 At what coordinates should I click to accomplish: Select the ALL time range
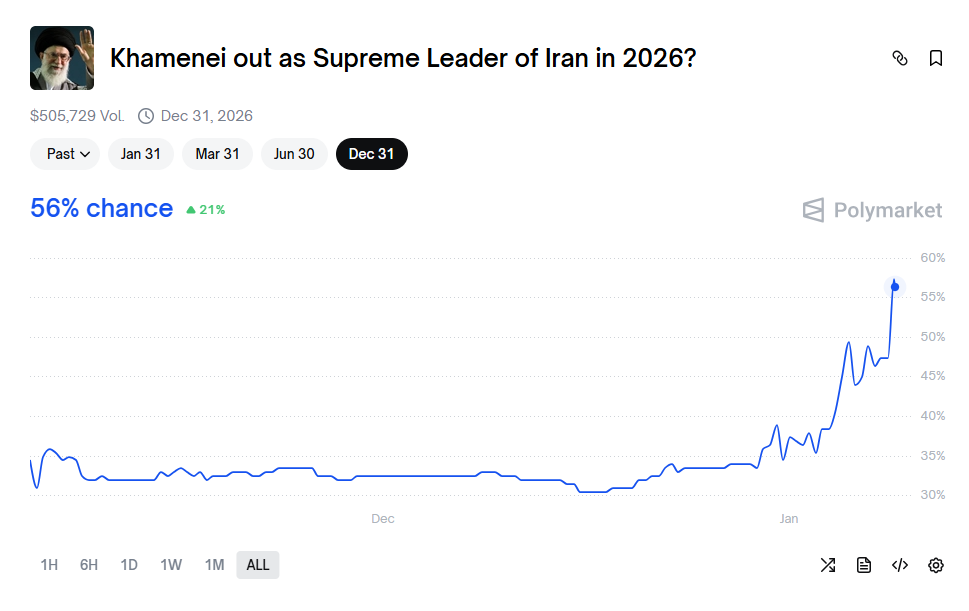pyautogui.click(x=258, y=565)
